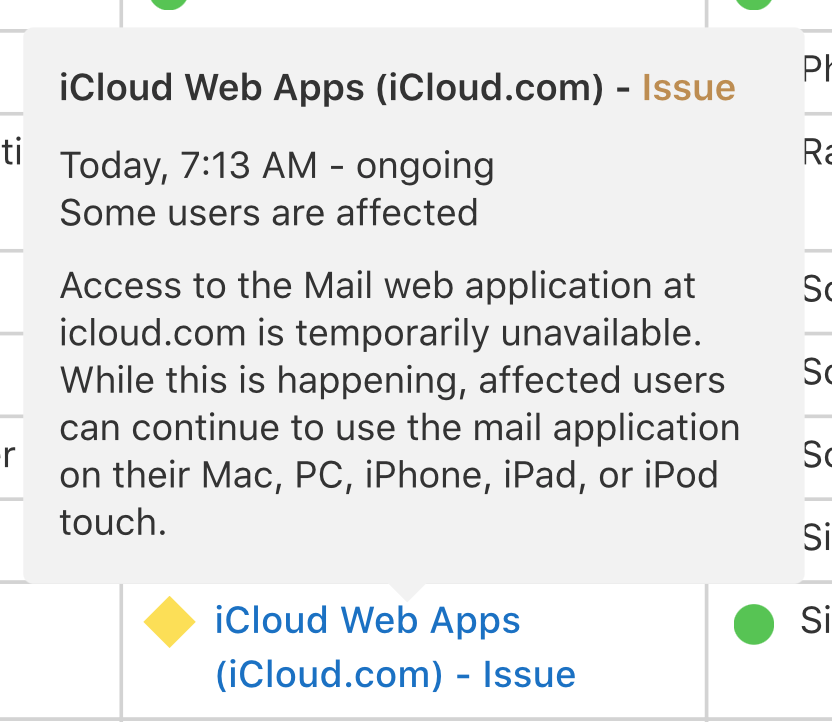Click the yellow diamond issue status icon

pyautogui.click(x=169, y=622)
